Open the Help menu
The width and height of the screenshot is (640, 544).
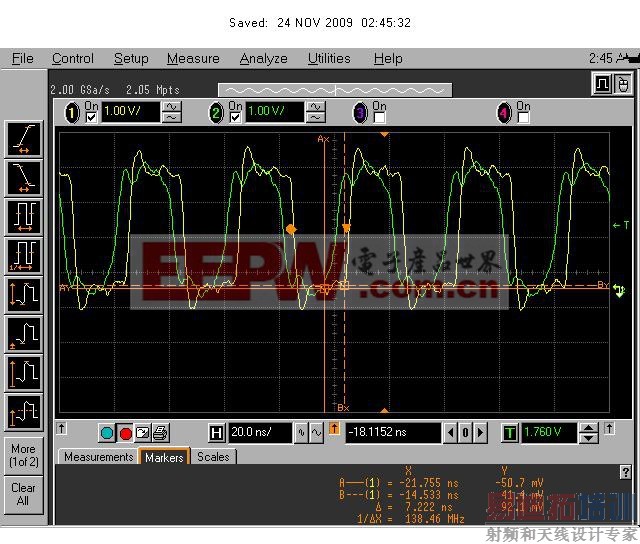click(x=388, y=59)
